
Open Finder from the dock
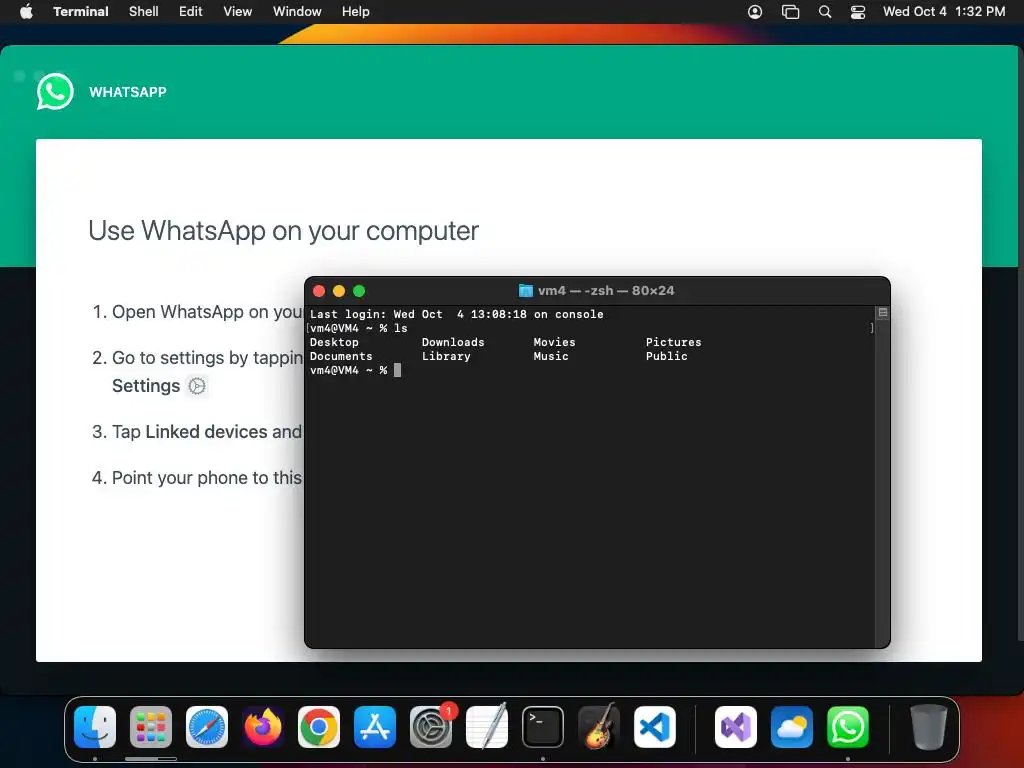click(95, 727)
